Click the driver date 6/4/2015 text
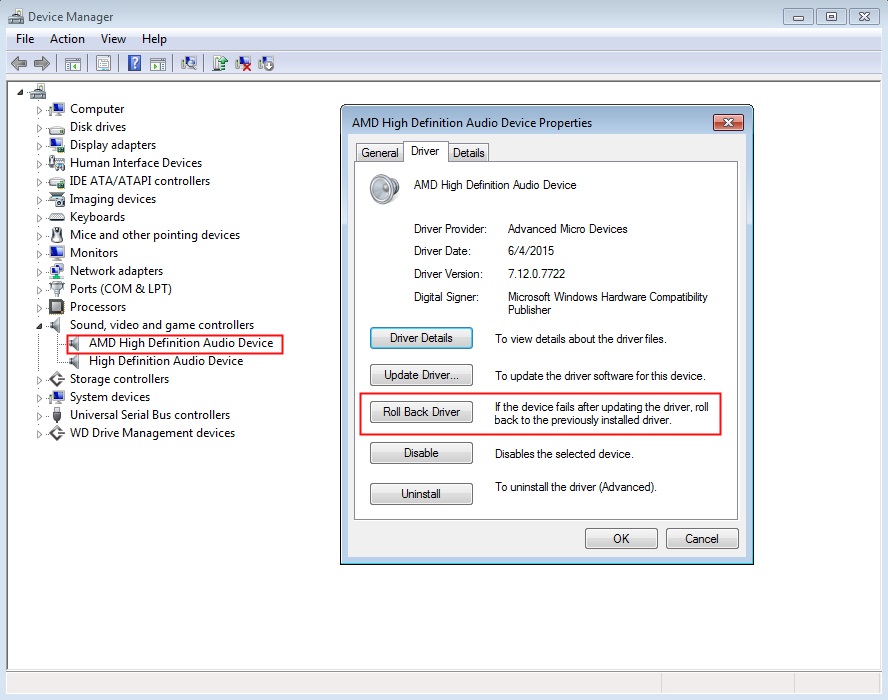 531,251
